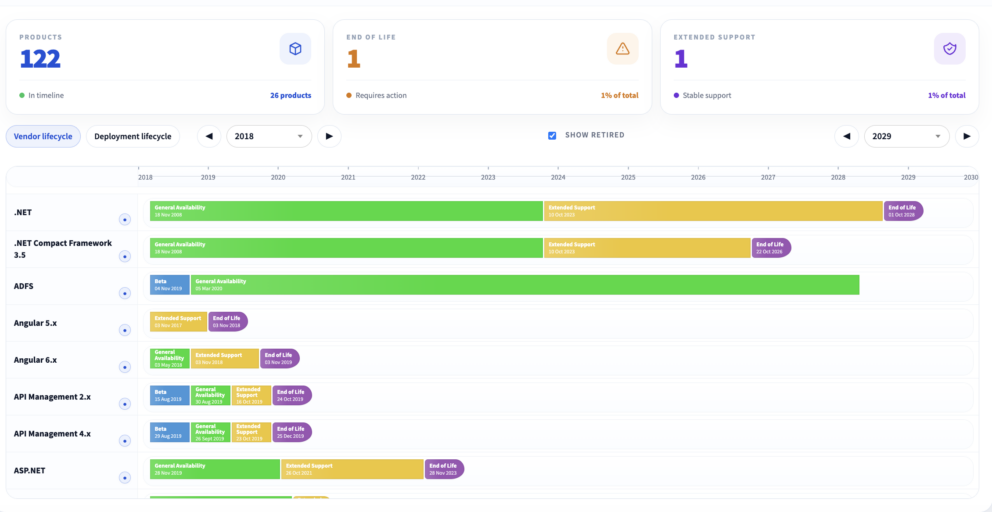Image resolution: width=992 pixels, height=512 pixels.
Task: Click the round icon in the ASP.NET row
Action: point(125,477)
